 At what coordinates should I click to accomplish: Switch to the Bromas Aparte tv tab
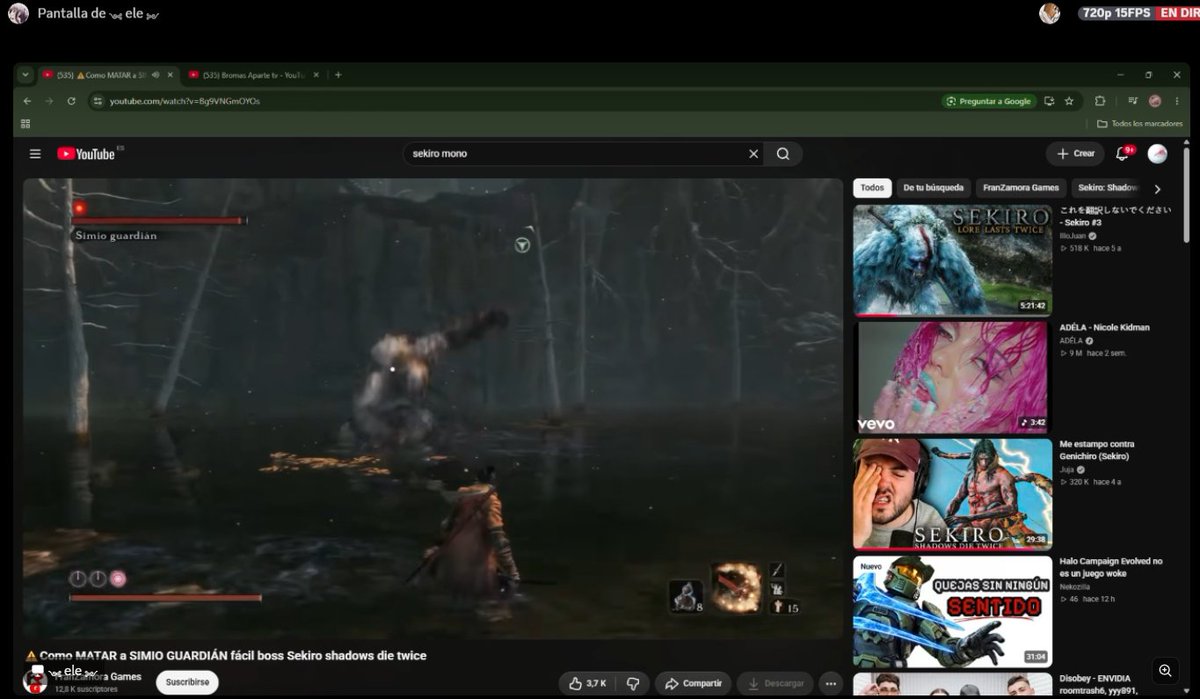(x=254, y=75)
